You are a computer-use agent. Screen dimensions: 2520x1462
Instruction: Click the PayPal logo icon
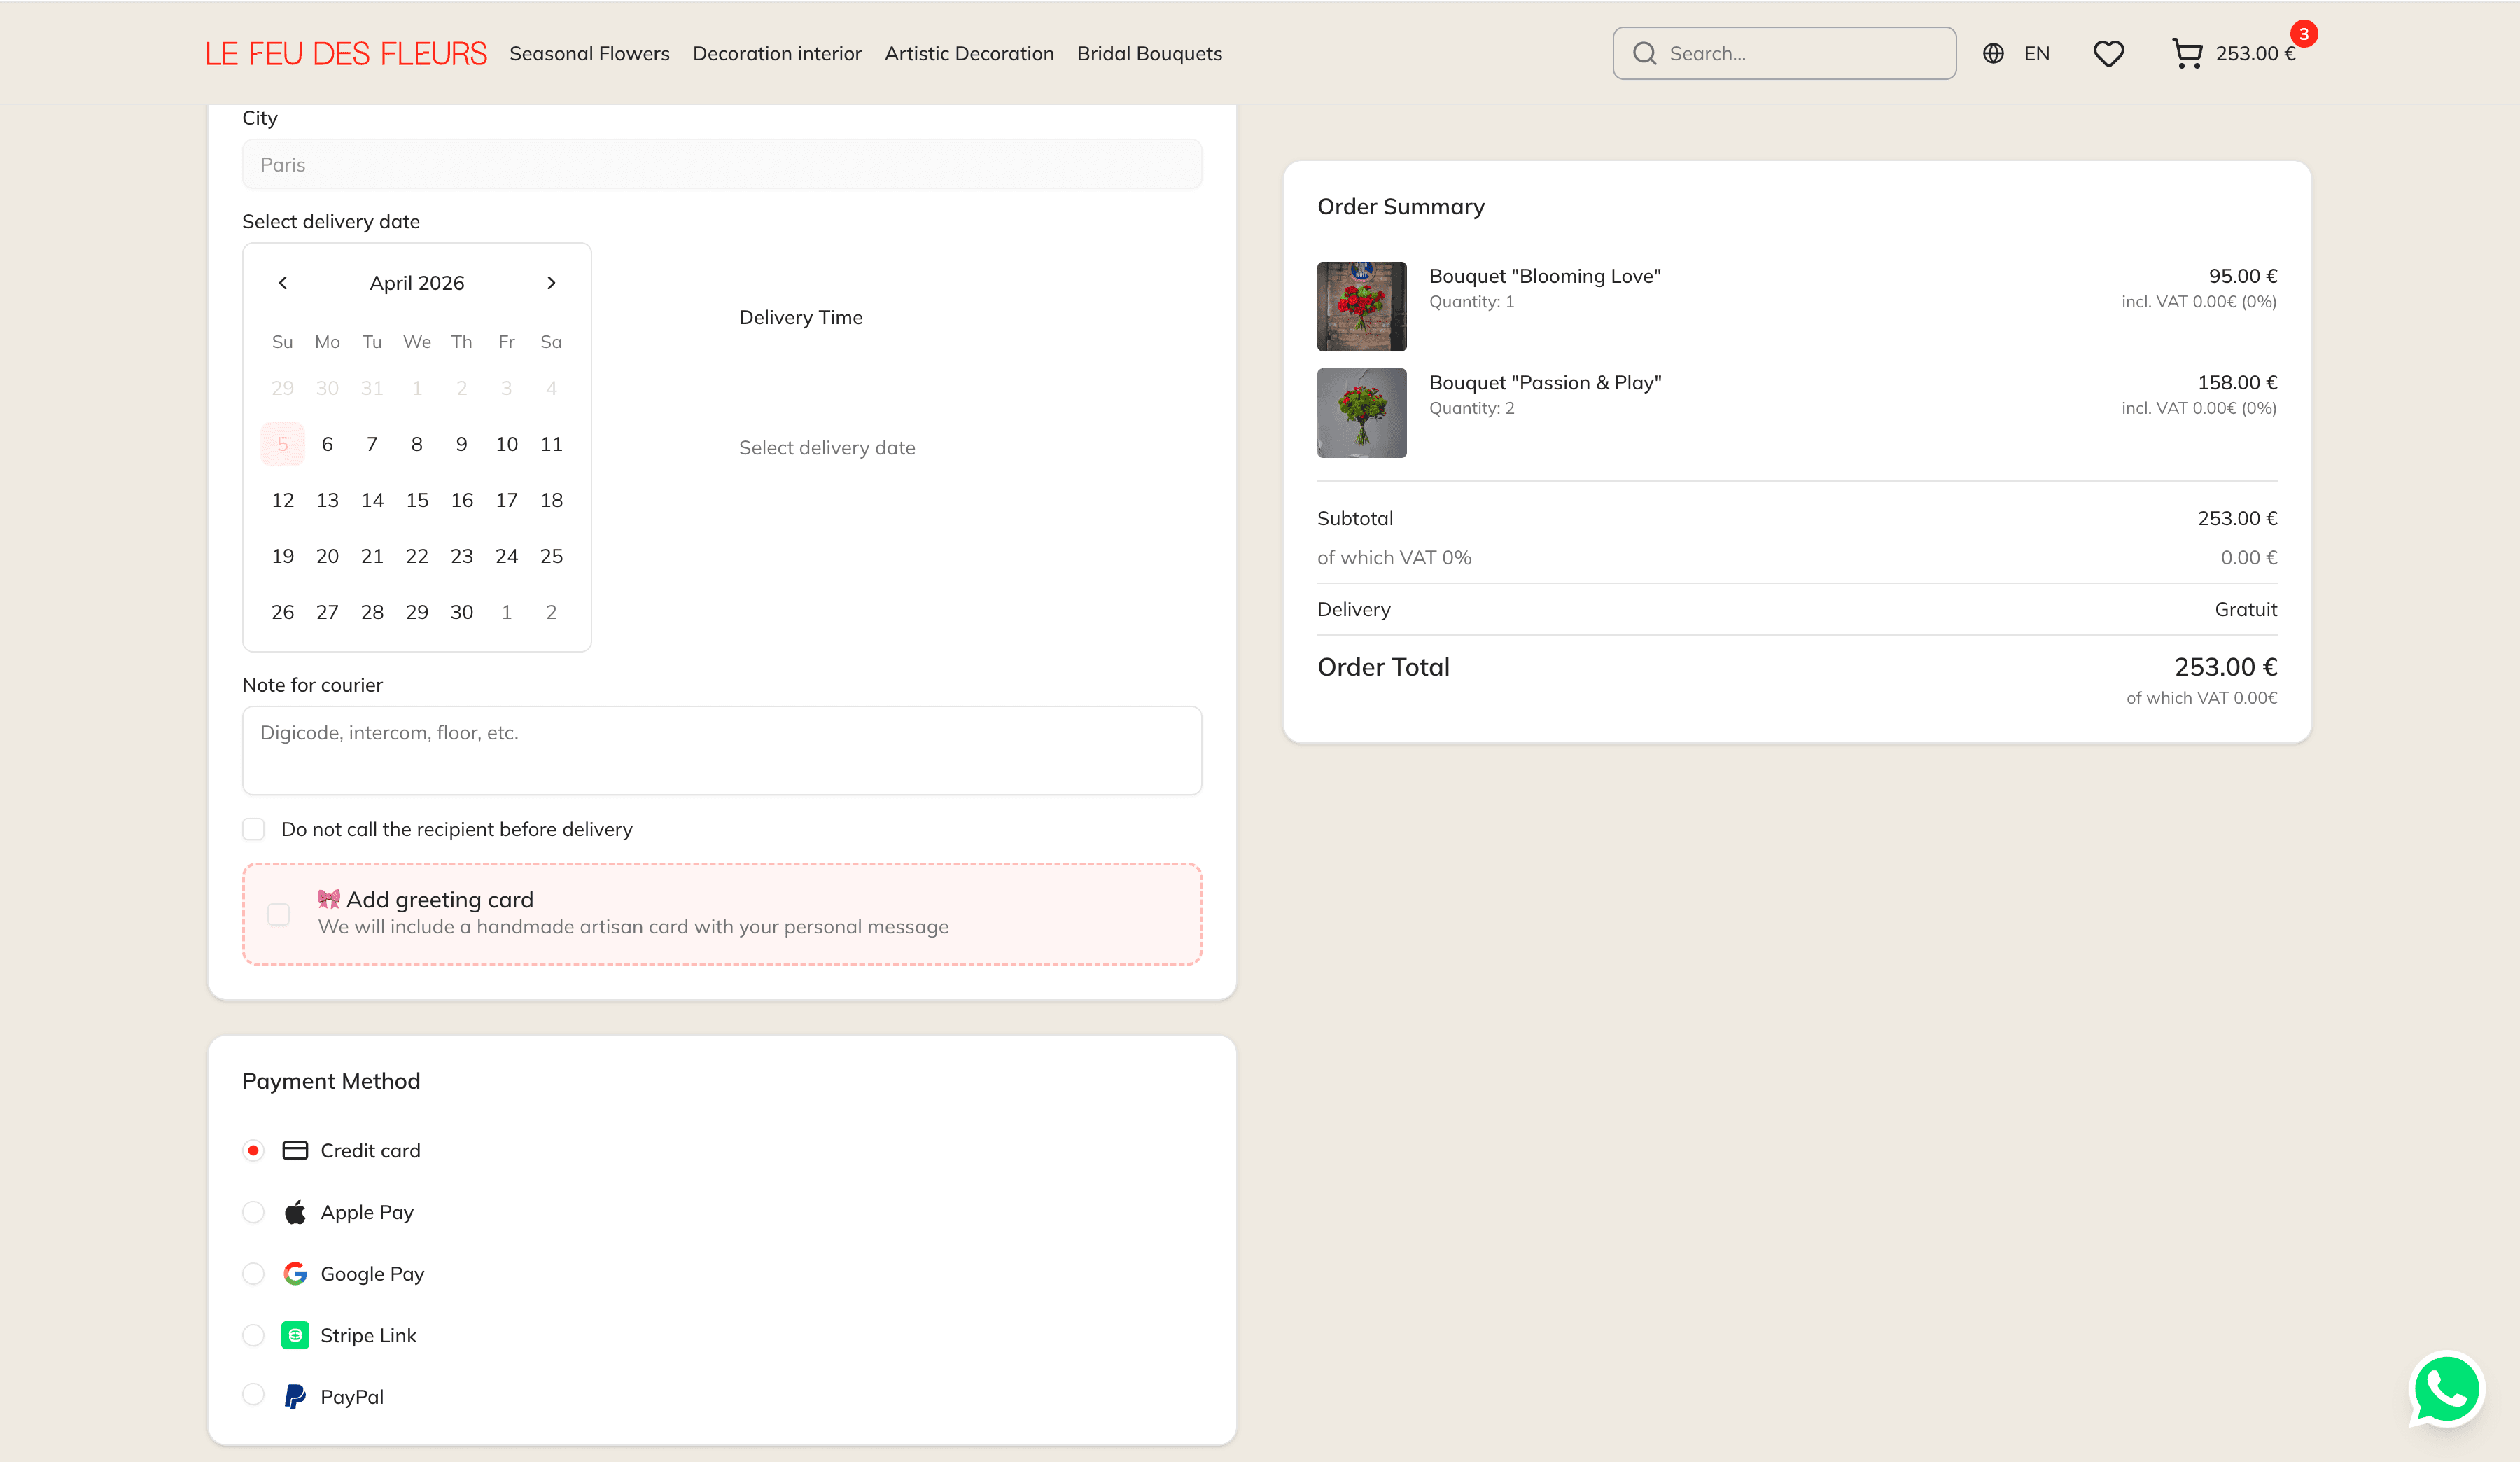click(x=295, y=1397)
